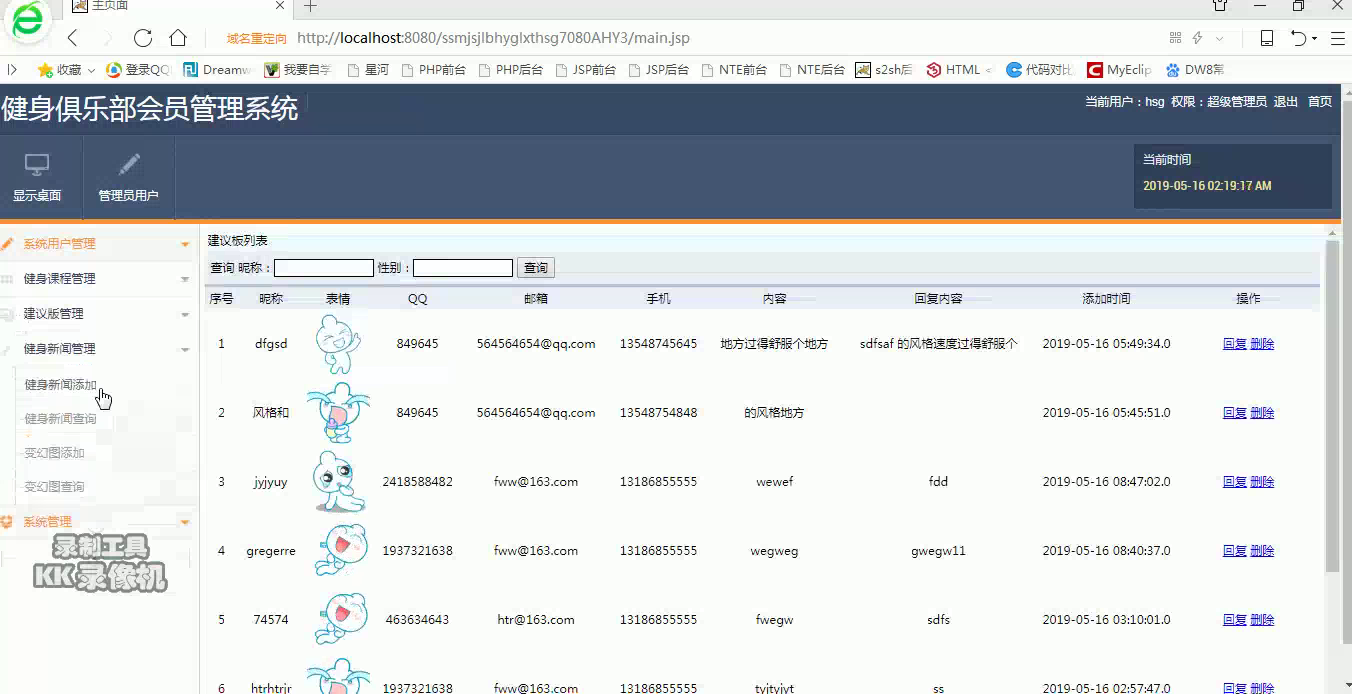
Task: Click 回复 link for 风格和 row
Action: click(1235, 413)
